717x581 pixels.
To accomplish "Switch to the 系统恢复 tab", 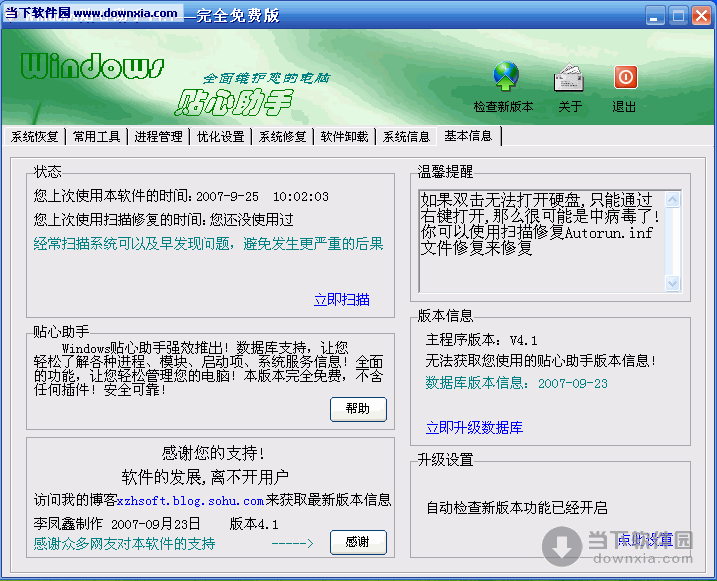I will coord(35,137).
